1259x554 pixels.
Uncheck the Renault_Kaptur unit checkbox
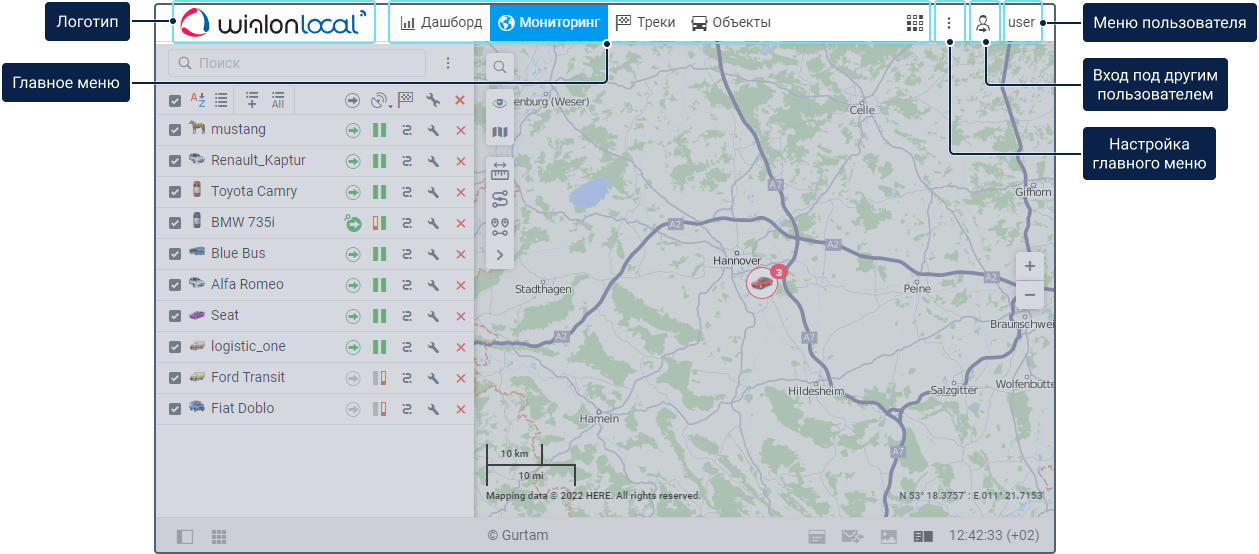[x=175, y=161]
